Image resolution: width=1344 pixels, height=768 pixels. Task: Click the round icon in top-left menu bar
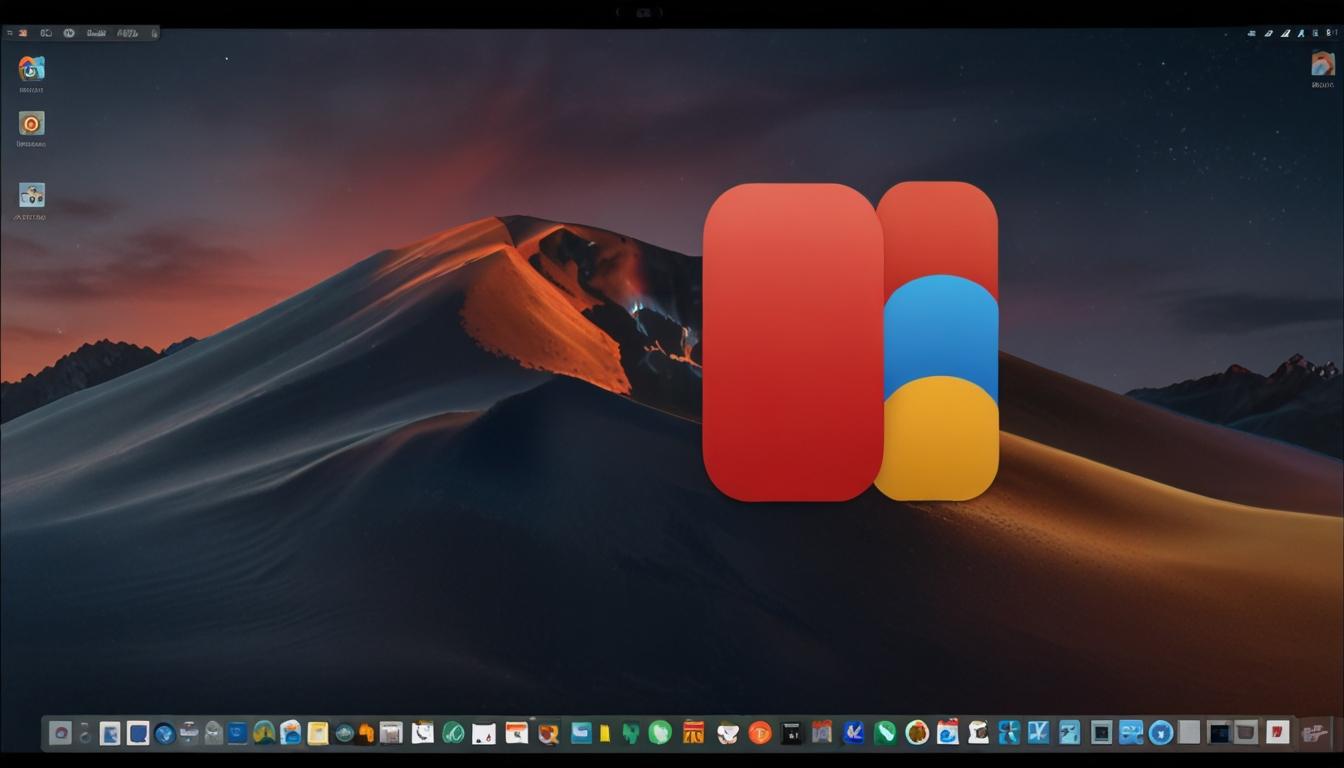[69, 33]
